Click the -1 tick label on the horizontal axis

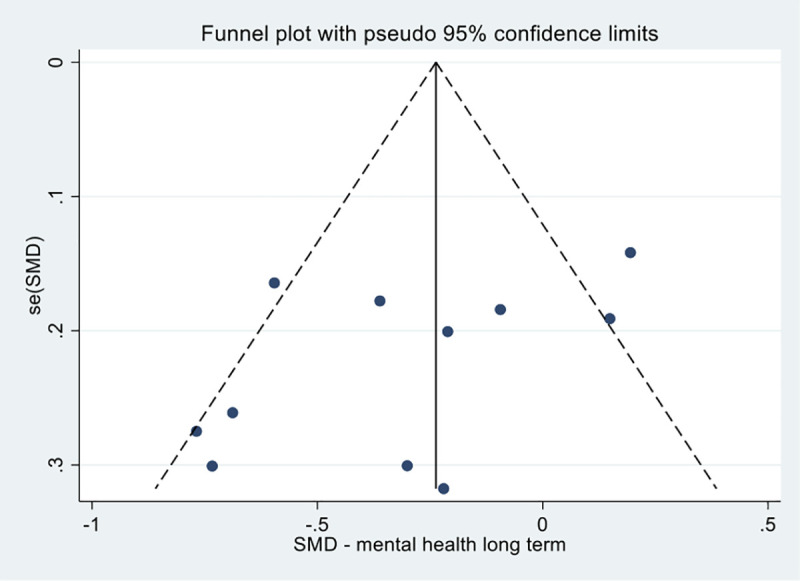[92, 523]
